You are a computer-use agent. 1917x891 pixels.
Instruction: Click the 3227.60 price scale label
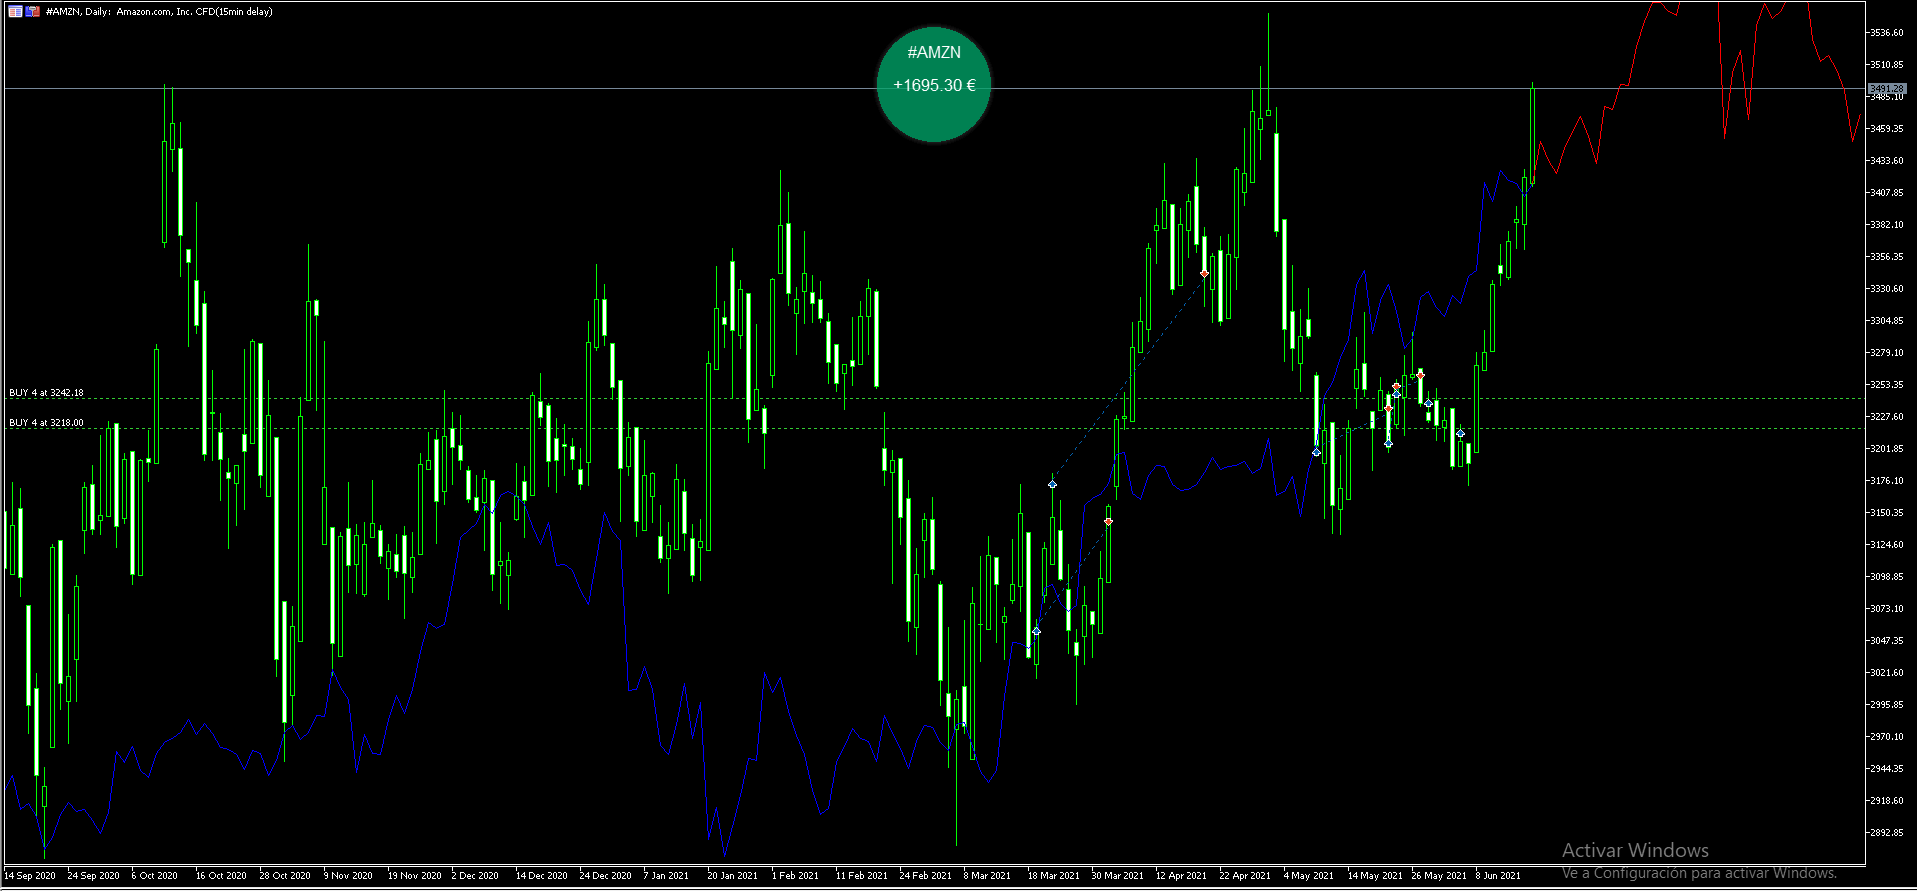point(1887,417)
